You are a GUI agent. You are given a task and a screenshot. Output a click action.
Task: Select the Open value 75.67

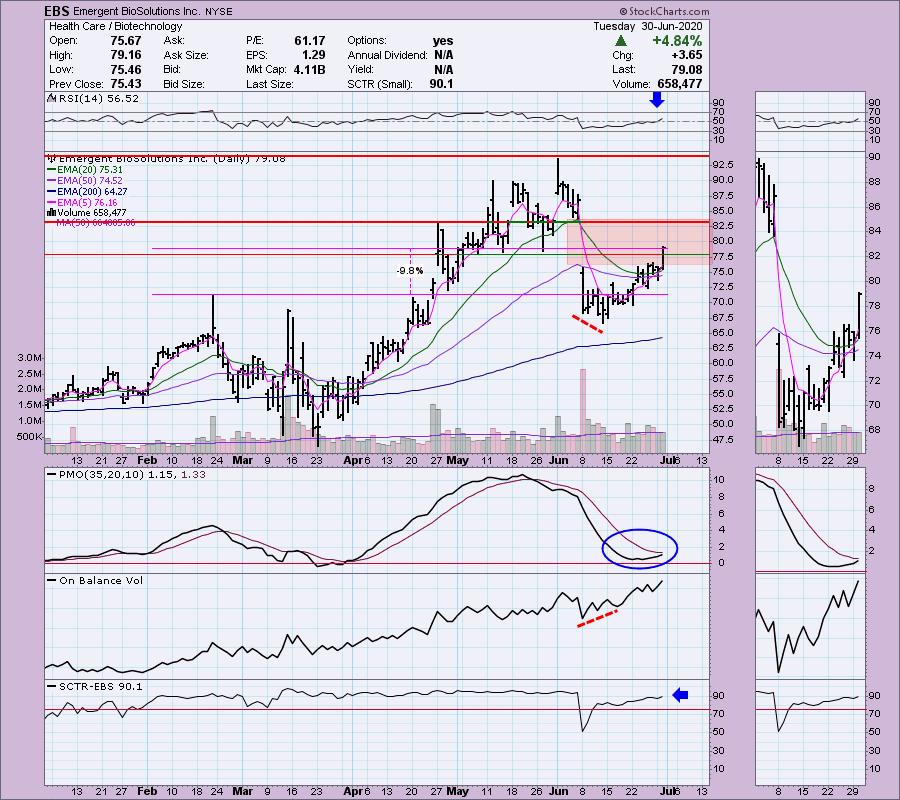tap(126, 41)
